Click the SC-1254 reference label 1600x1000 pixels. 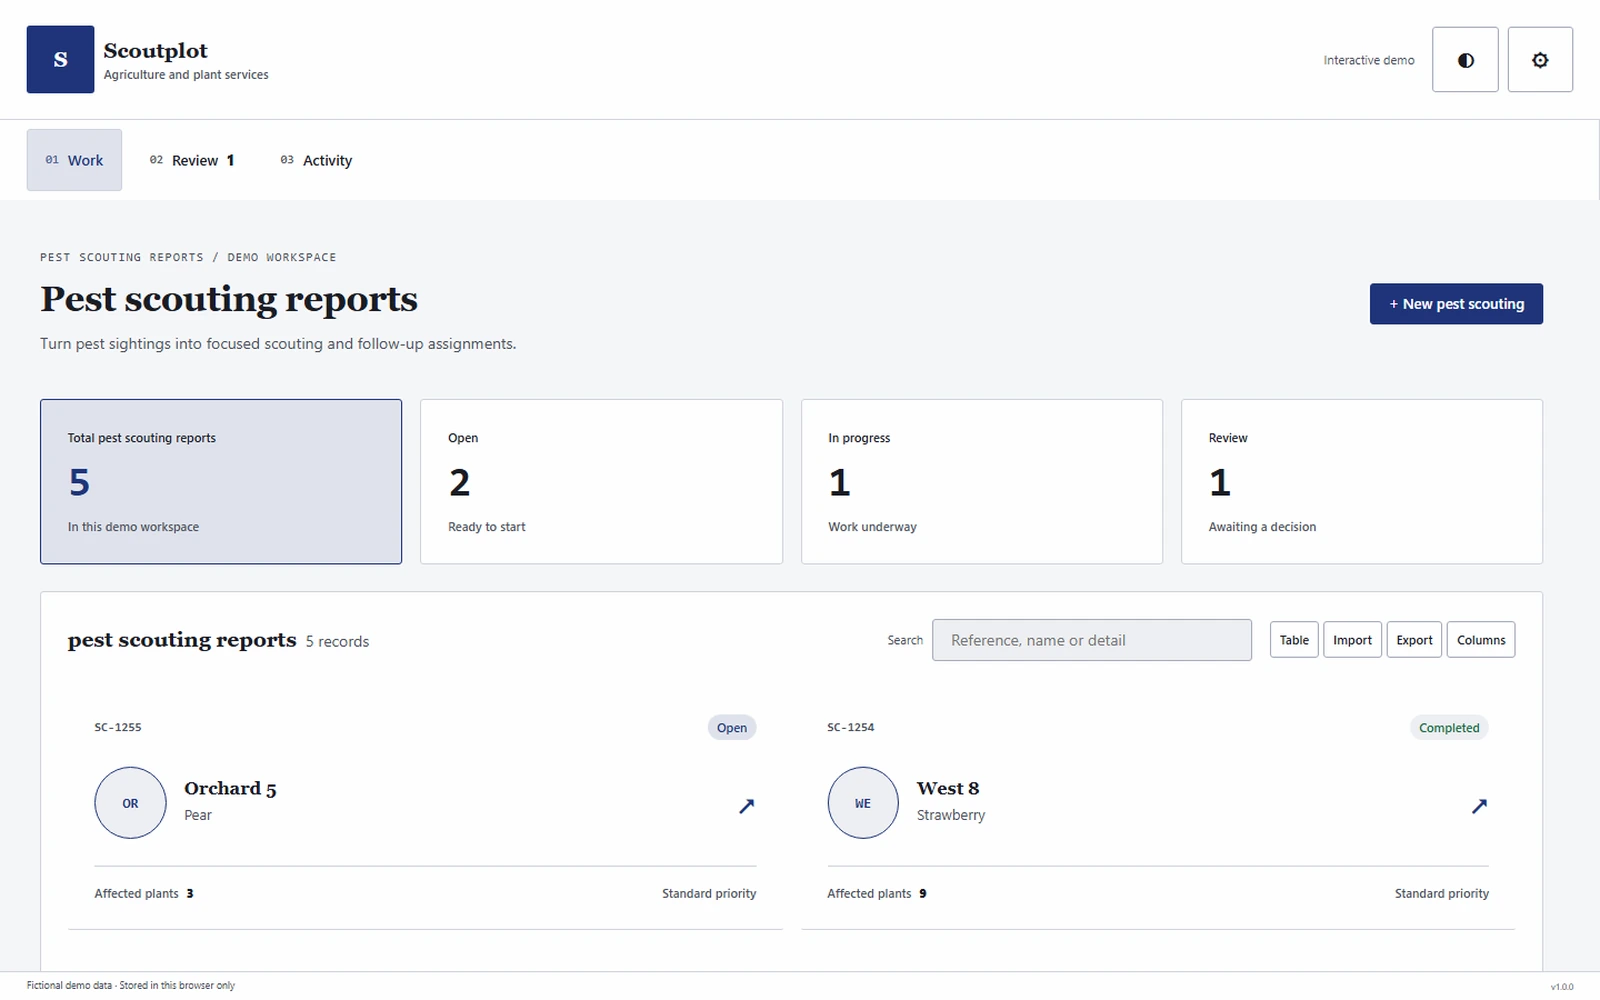coord(851,727)
